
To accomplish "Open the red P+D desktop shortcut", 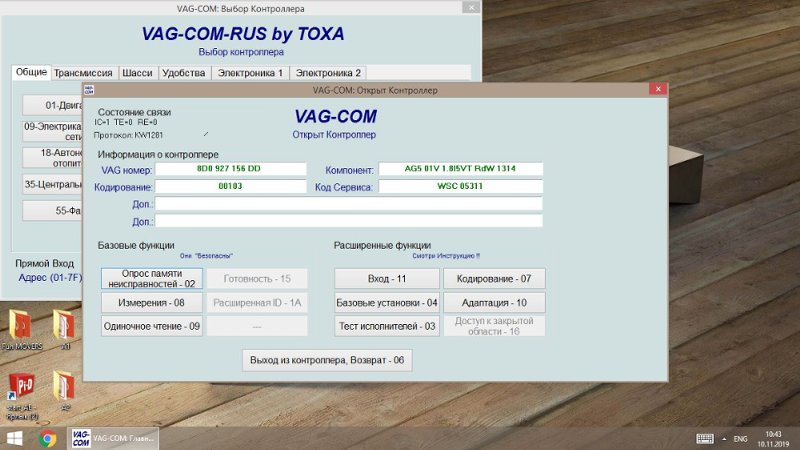I will 21,396.
